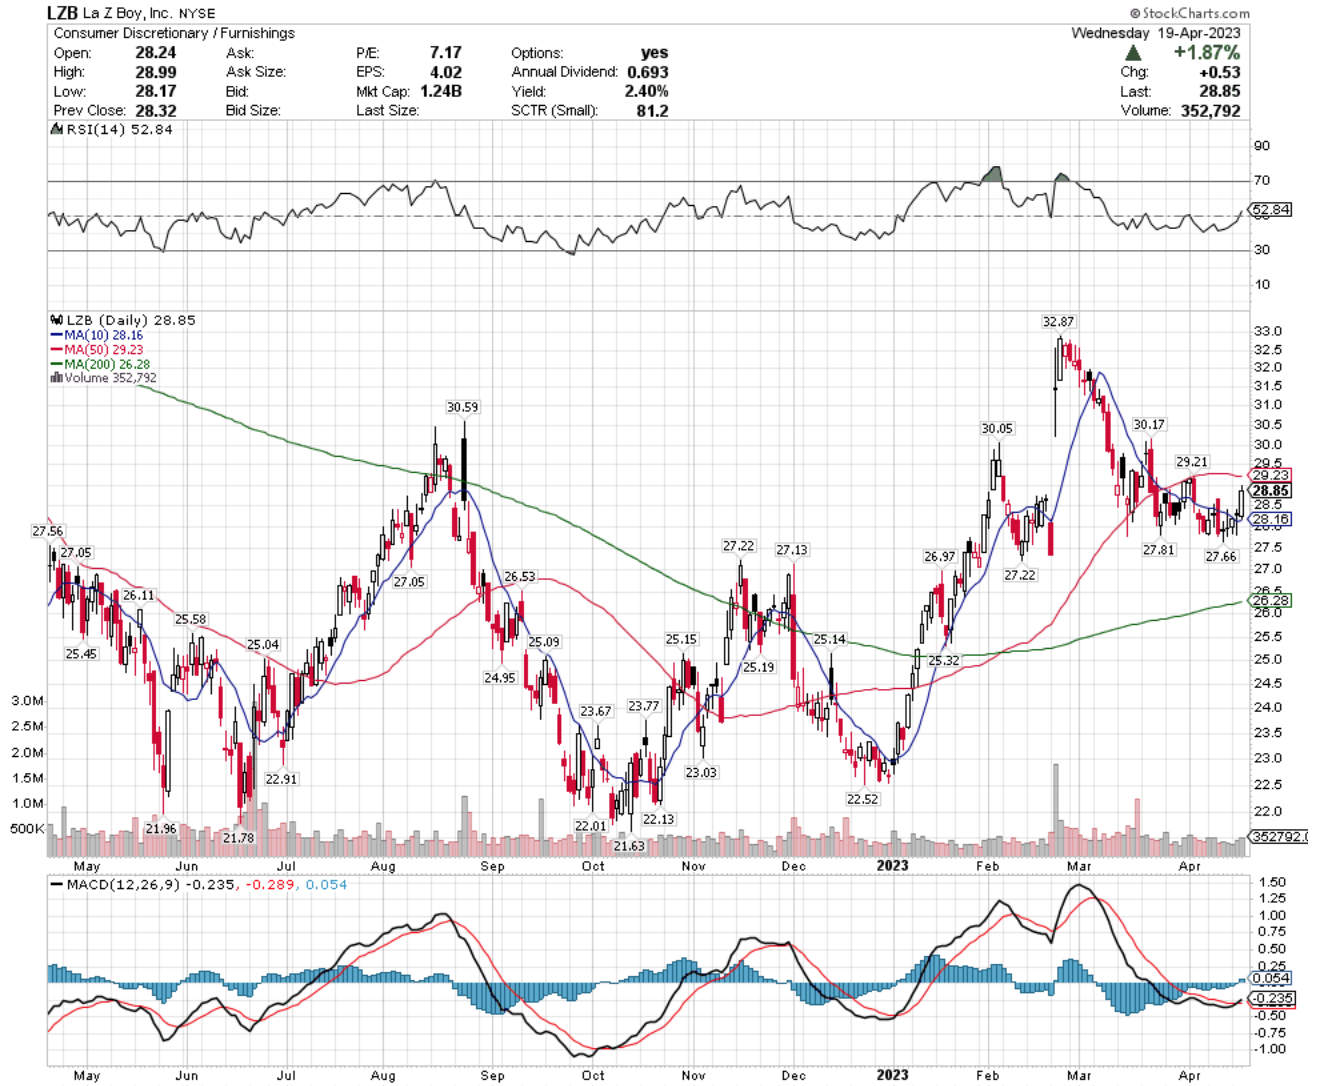Screen dimensions: 1318x1086
Task: Click the 2023 label on price panel axis
Action: click(892, 865)
